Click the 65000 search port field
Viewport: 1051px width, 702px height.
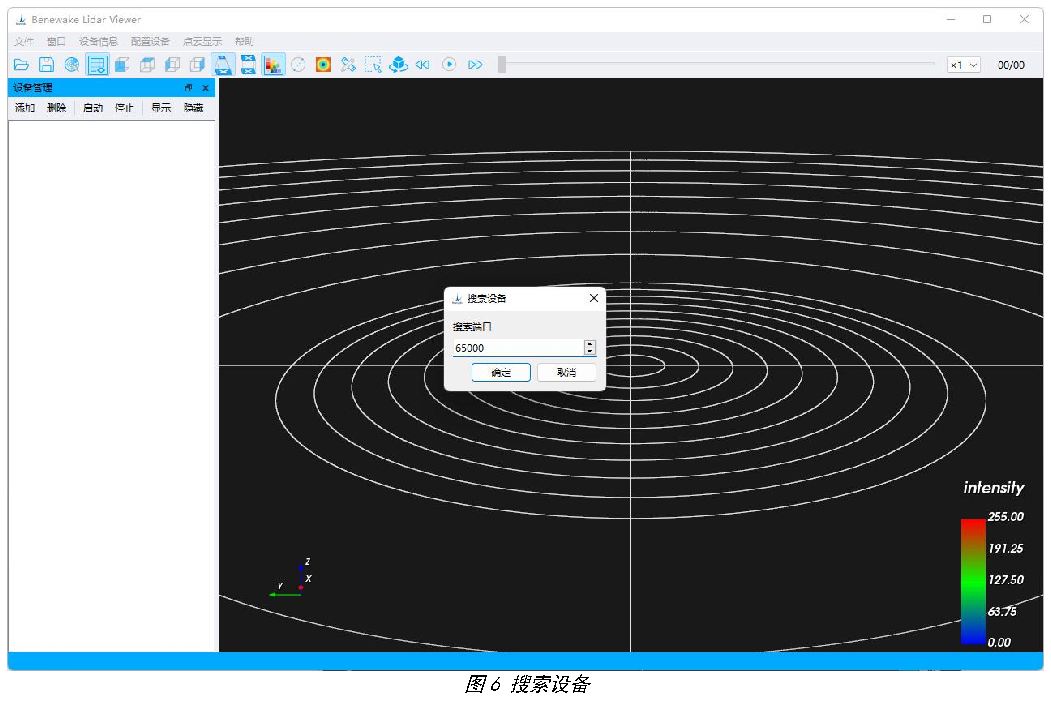(519, 348)
